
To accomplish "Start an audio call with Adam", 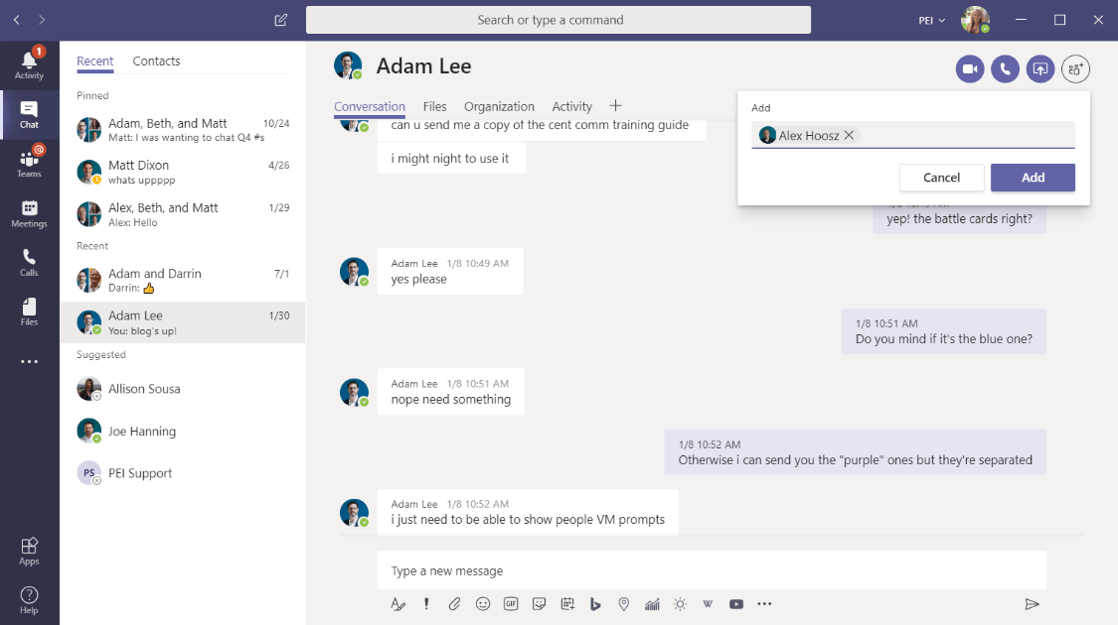I will click(1005, 69).
